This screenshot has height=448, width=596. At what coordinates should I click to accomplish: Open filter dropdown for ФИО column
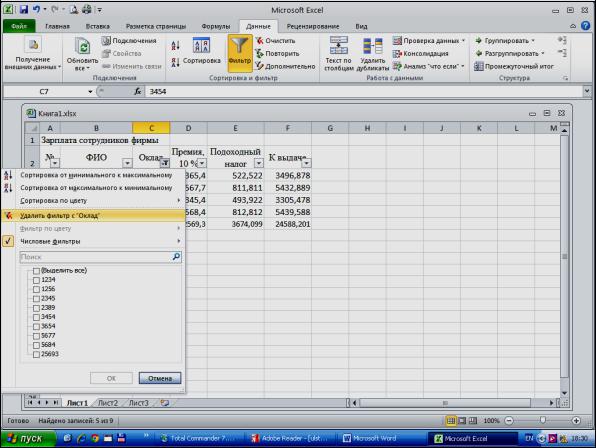[127, 163]
